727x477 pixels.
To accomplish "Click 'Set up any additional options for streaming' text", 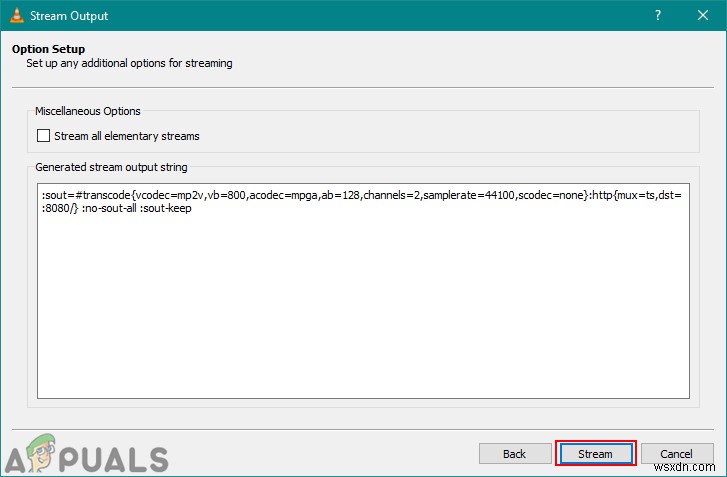I will 129,63.
